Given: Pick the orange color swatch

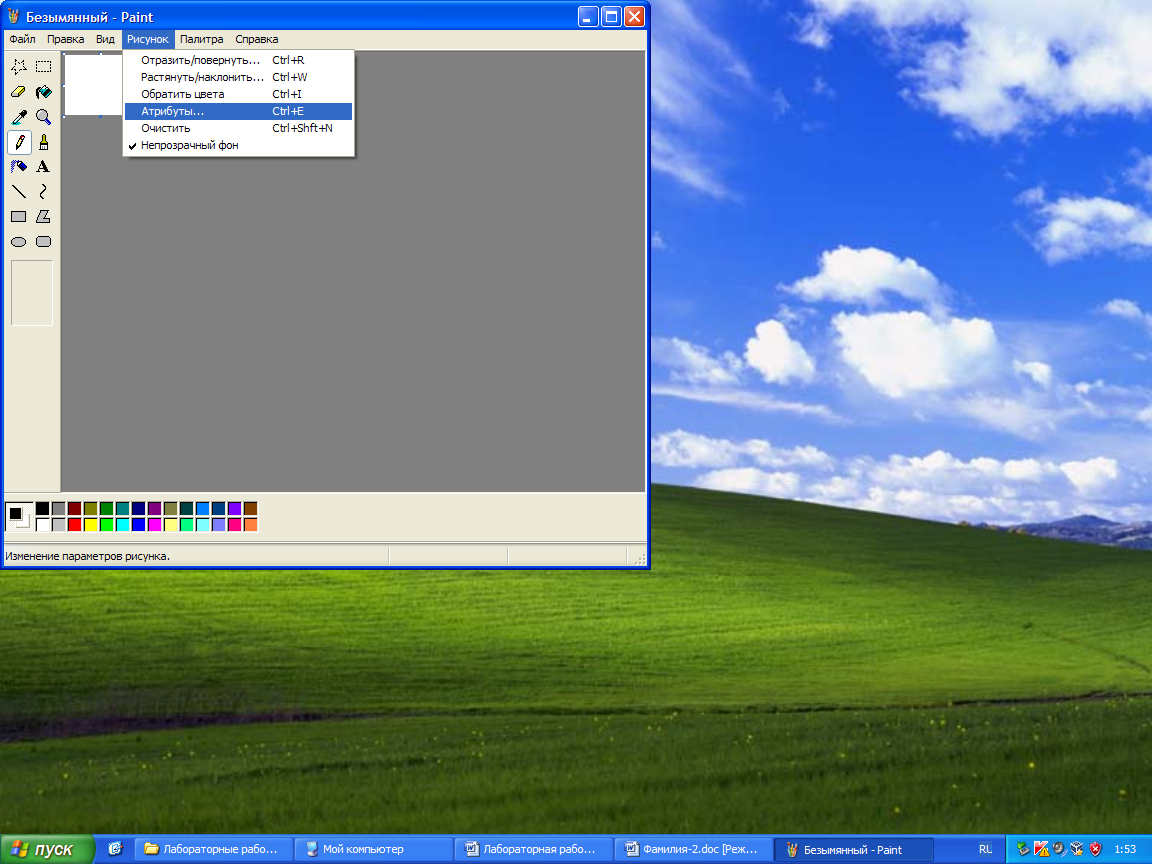Looking at the screenshot, I should [x=251, y=525].
